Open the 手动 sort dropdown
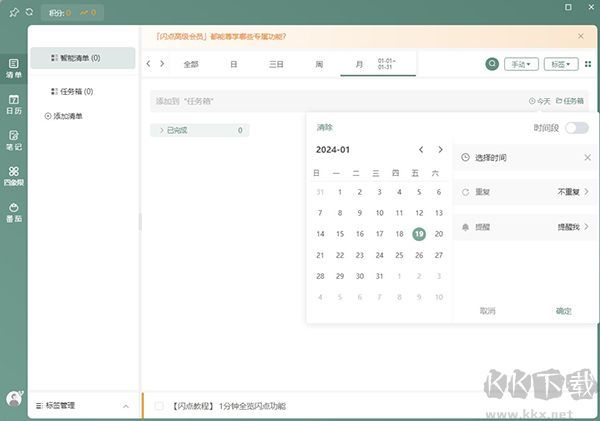 coord(521,64)
